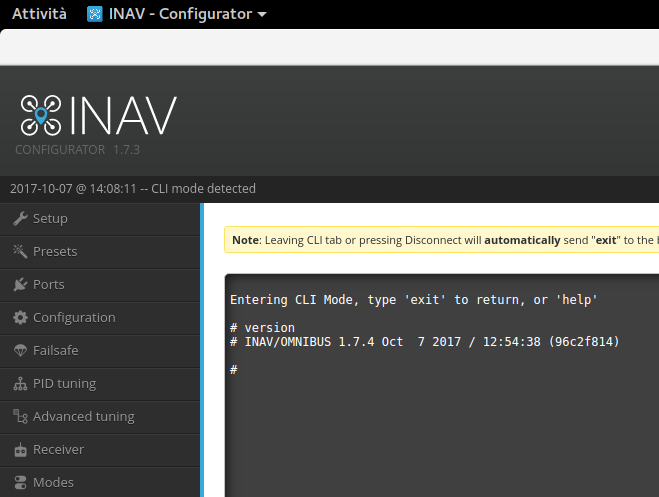Click the Presets magic wand icon

pyautogui.click(x=20, y=251)
